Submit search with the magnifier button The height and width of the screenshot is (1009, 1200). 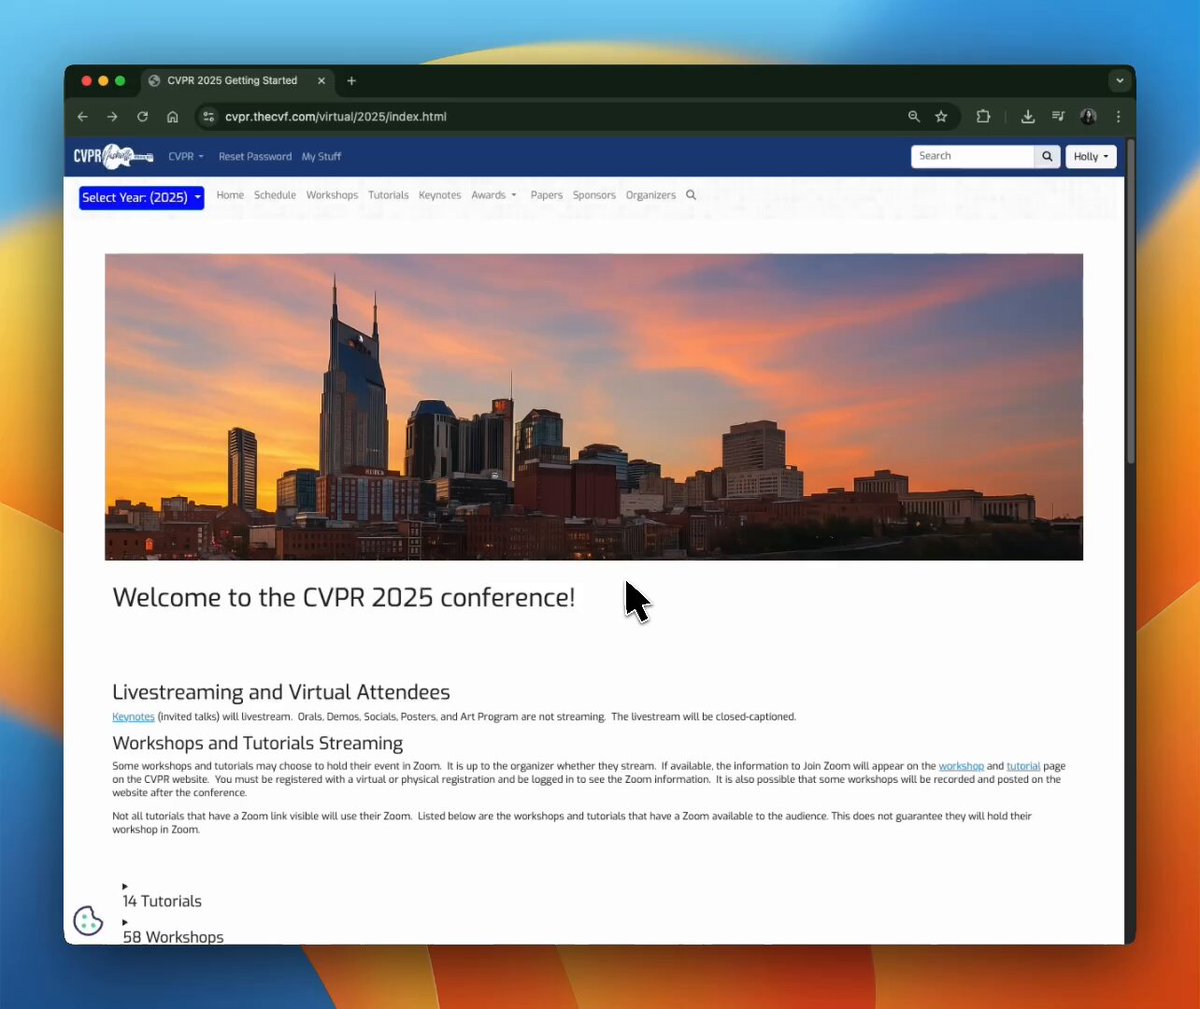click(1047, 156)
